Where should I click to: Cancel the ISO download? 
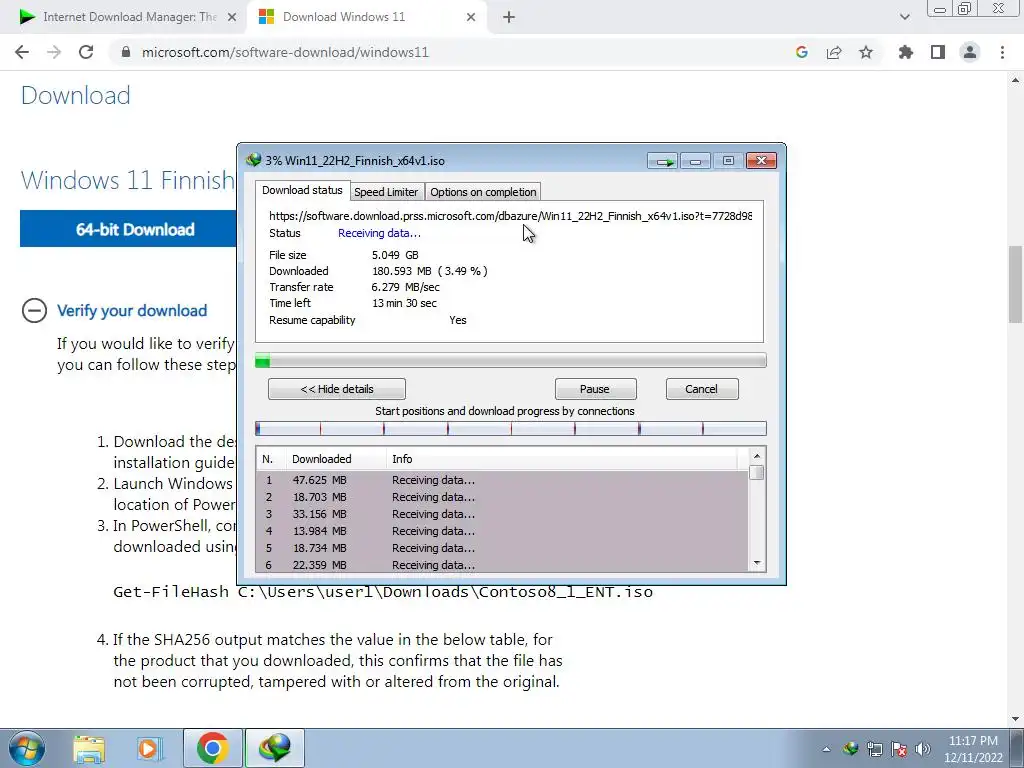[x=702, y=389]
